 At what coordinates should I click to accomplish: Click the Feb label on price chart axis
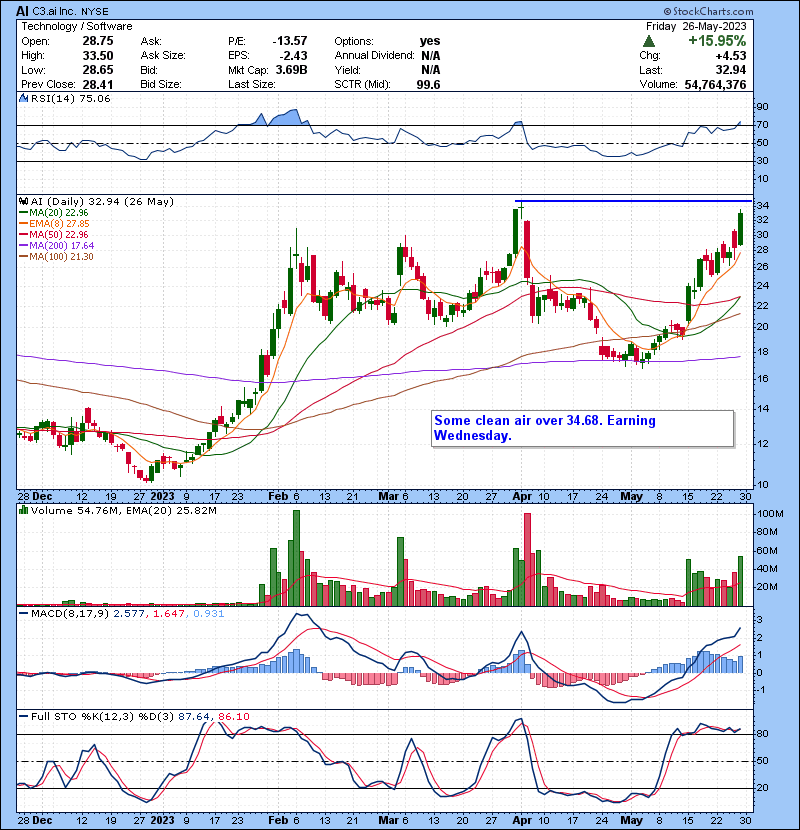click(x=278, y=496)
